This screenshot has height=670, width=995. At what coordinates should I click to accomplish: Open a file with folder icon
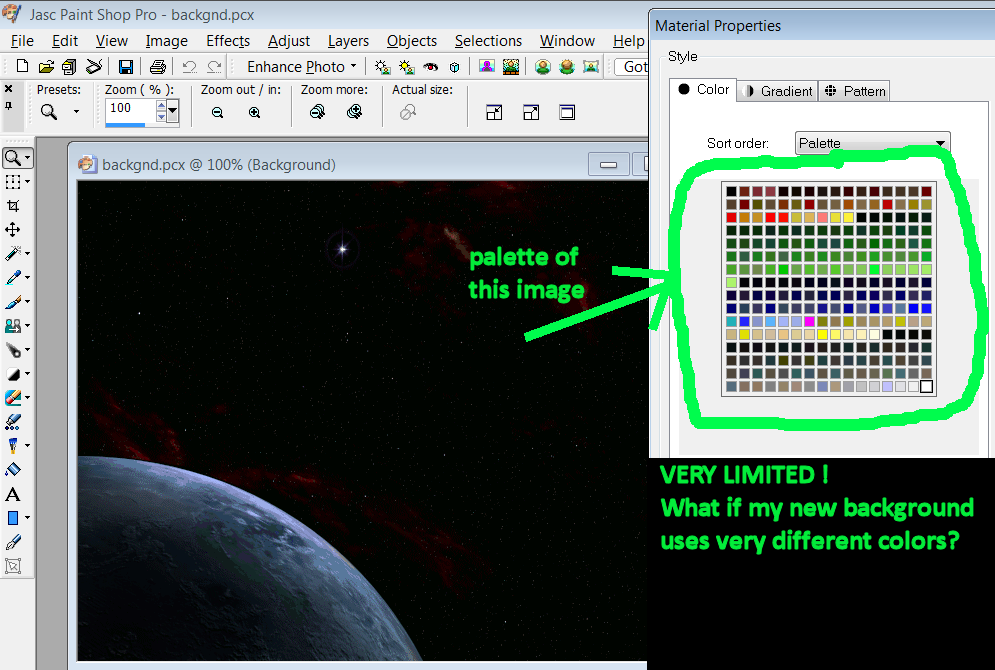click(46, 67)
